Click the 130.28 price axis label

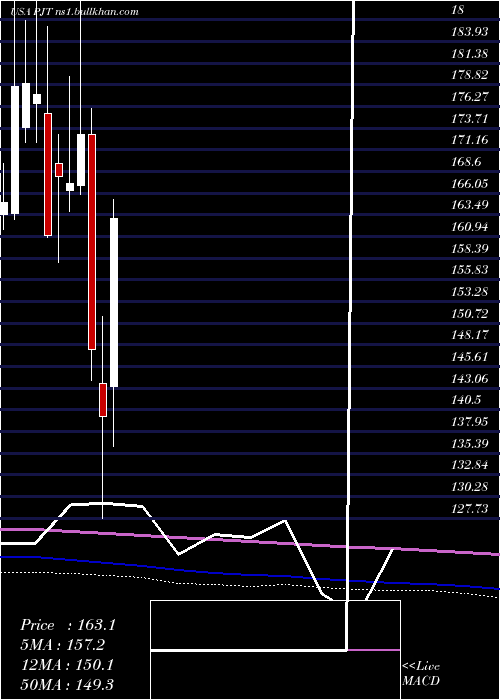point(469,487)
